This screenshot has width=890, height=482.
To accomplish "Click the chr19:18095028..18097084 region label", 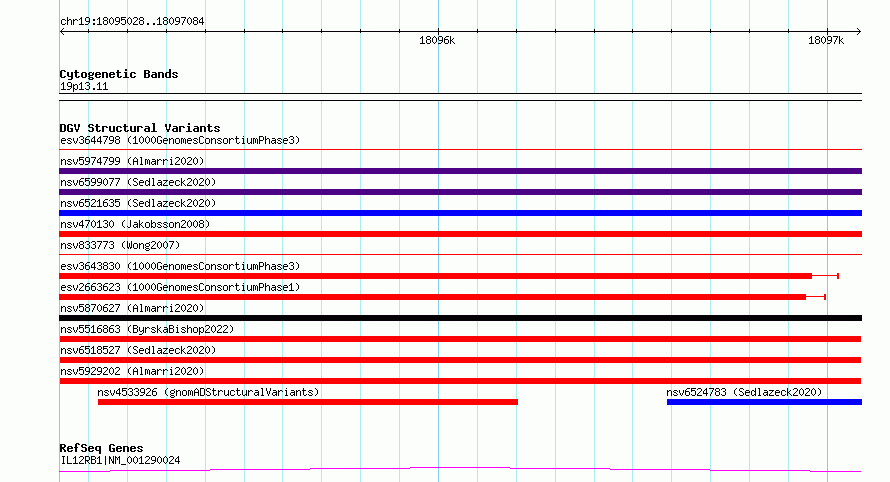I will coord(132,21).
